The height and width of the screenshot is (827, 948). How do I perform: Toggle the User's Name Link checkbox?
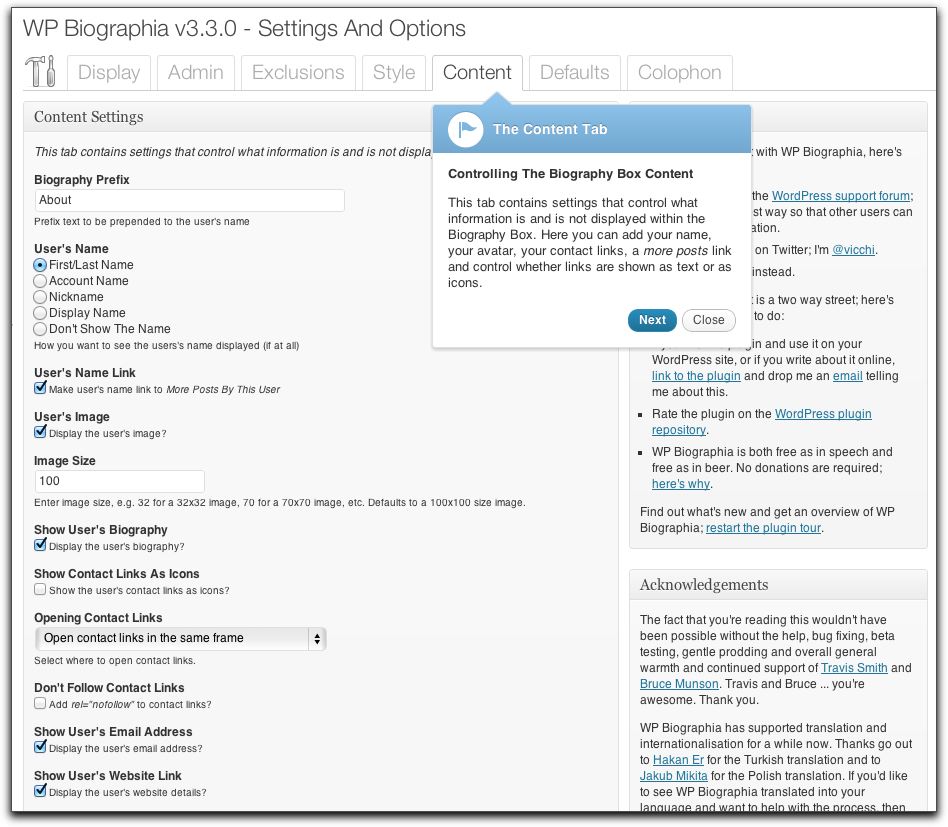(x=40, y=388)
